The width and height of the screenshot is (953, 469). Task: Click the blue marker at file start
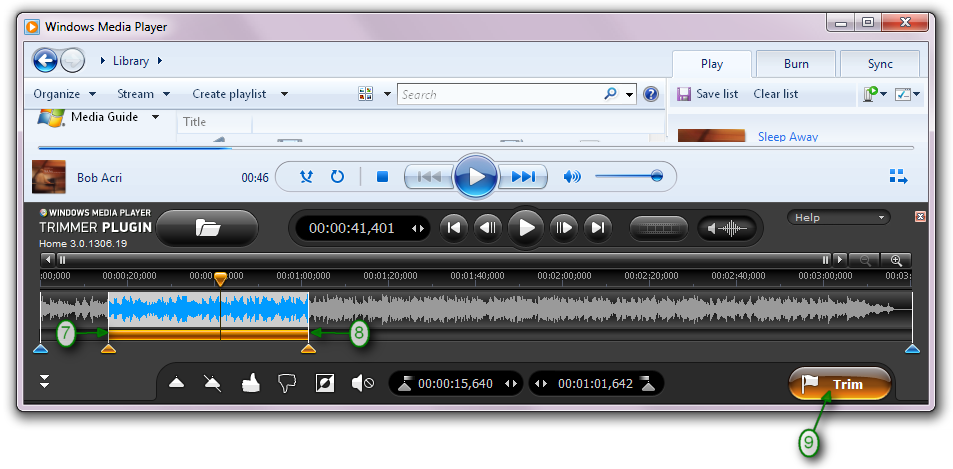(40, 349)
